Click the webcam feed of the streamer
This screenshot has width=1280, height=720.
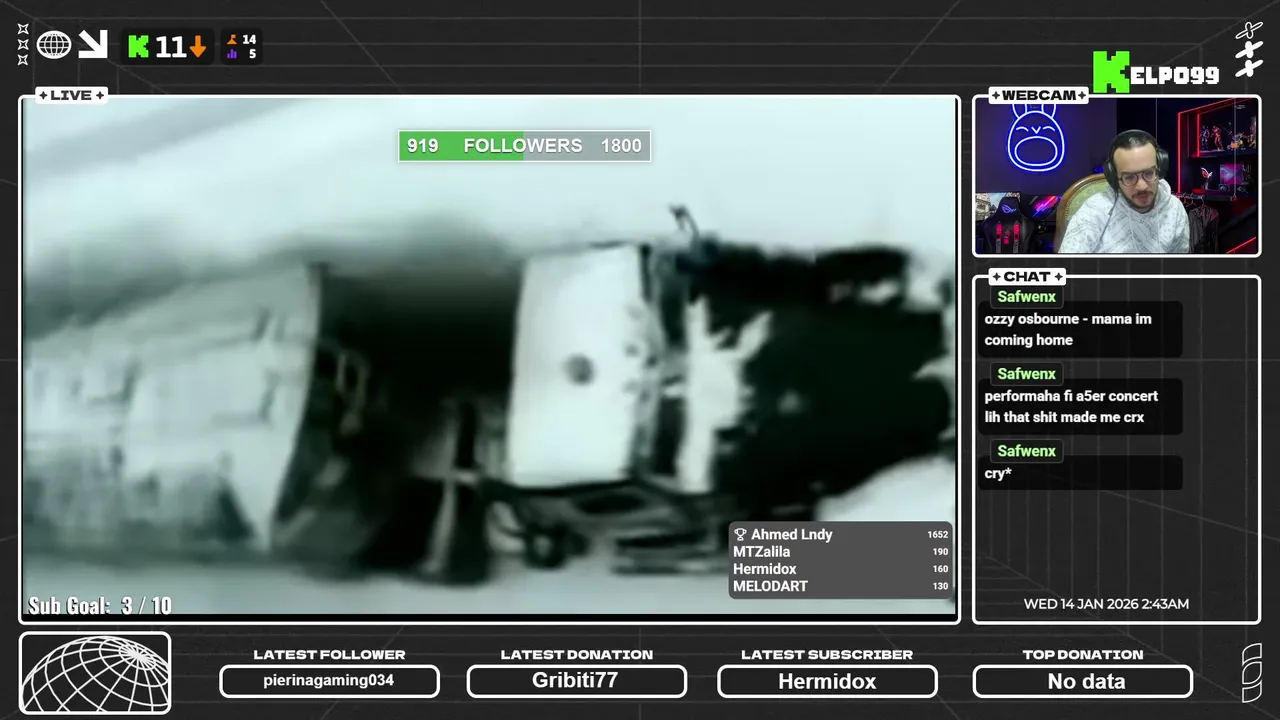[x=1116, y=176]
